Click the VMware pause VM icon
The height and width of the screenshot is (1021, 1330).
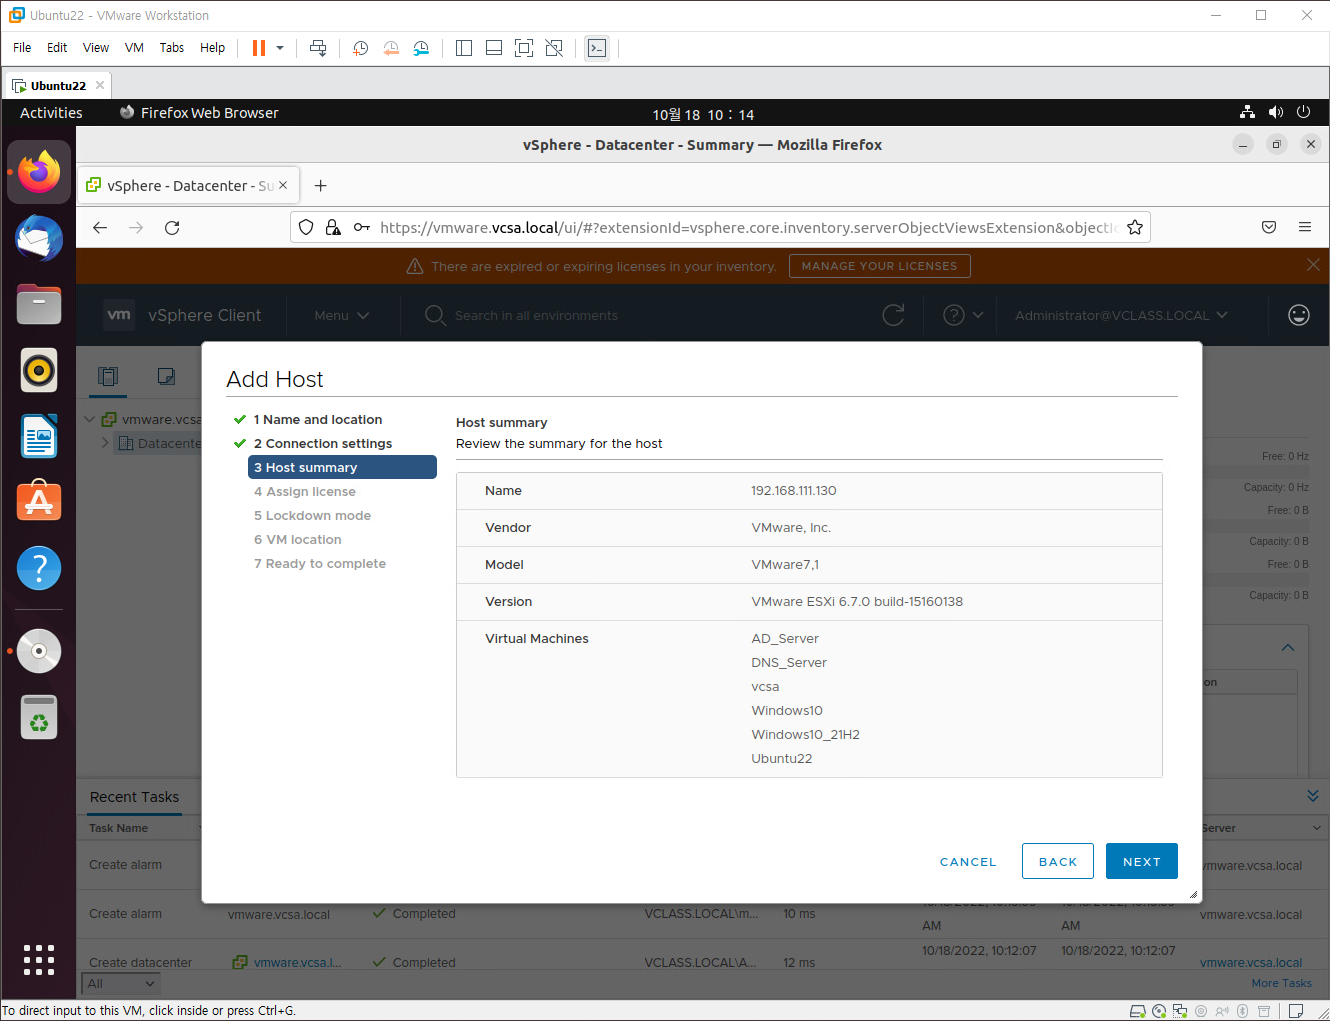(259, 48)
